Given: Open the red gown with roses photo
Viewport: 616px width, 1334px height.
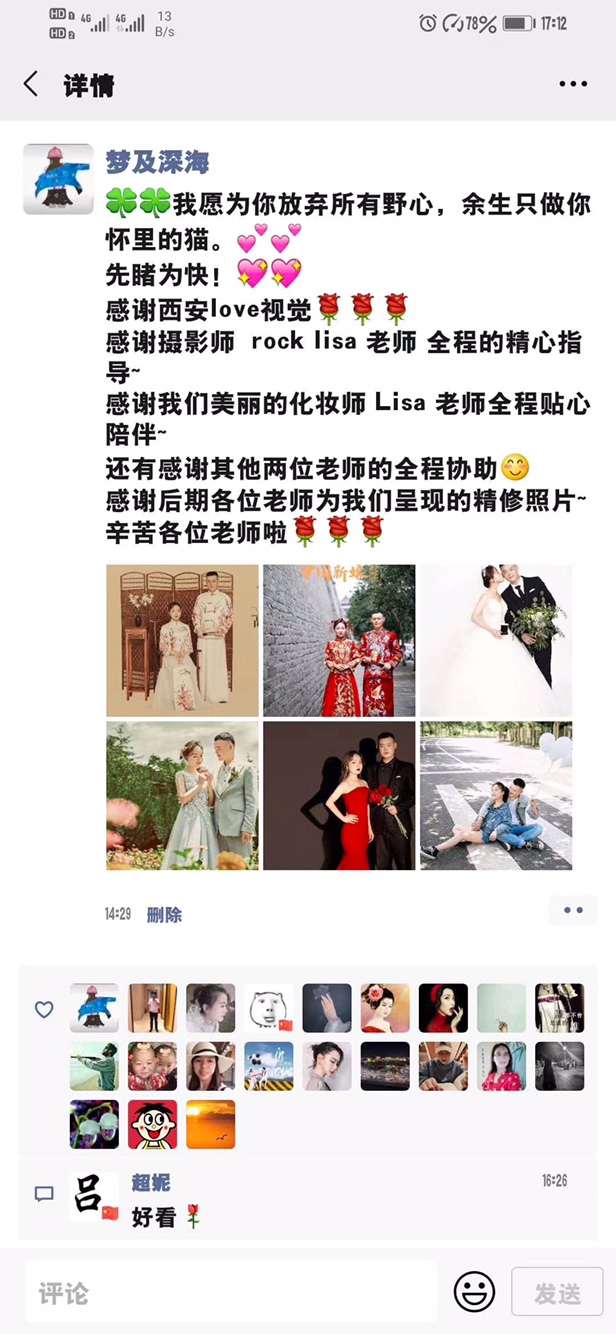Looking at the screenshot, I should [x=339, y=796].
